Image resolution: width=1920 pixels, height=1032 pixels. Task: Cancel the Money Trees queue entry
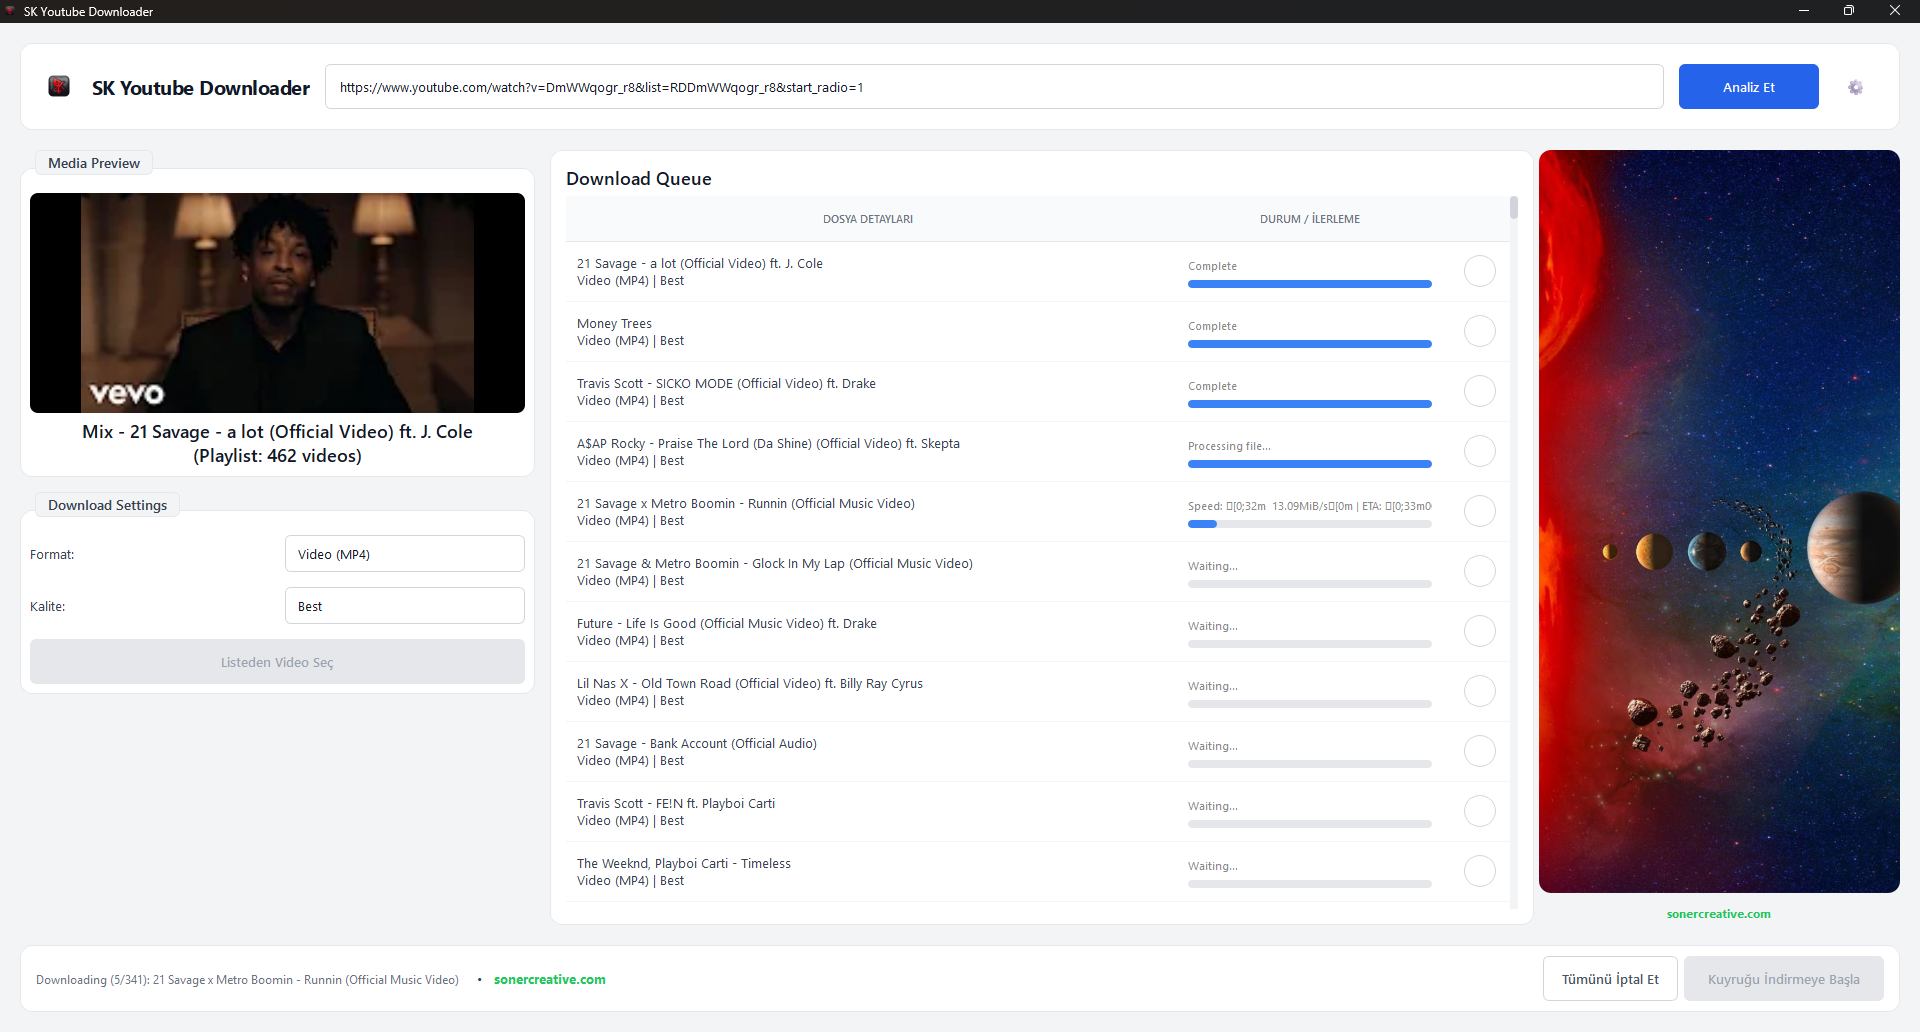point(1480,331)
